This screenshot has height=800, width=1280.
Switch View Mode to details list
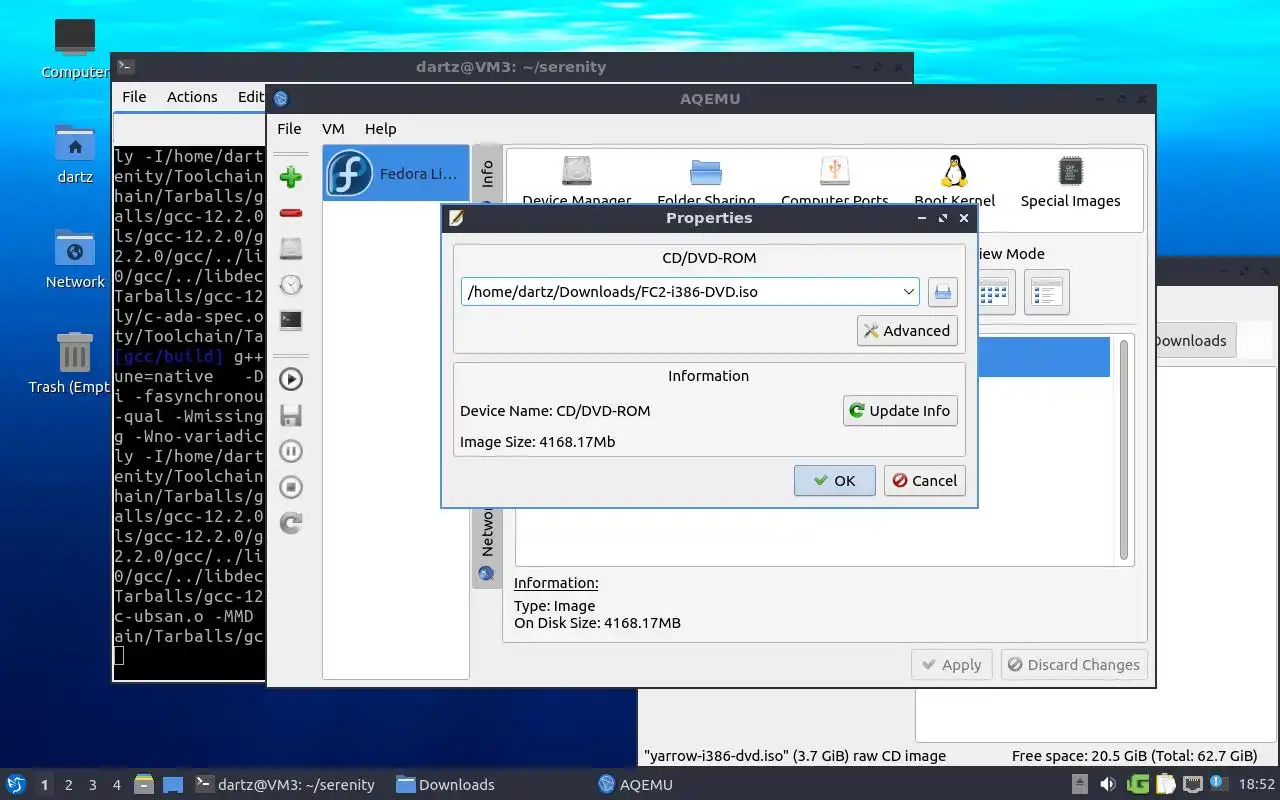(1047, 292)
